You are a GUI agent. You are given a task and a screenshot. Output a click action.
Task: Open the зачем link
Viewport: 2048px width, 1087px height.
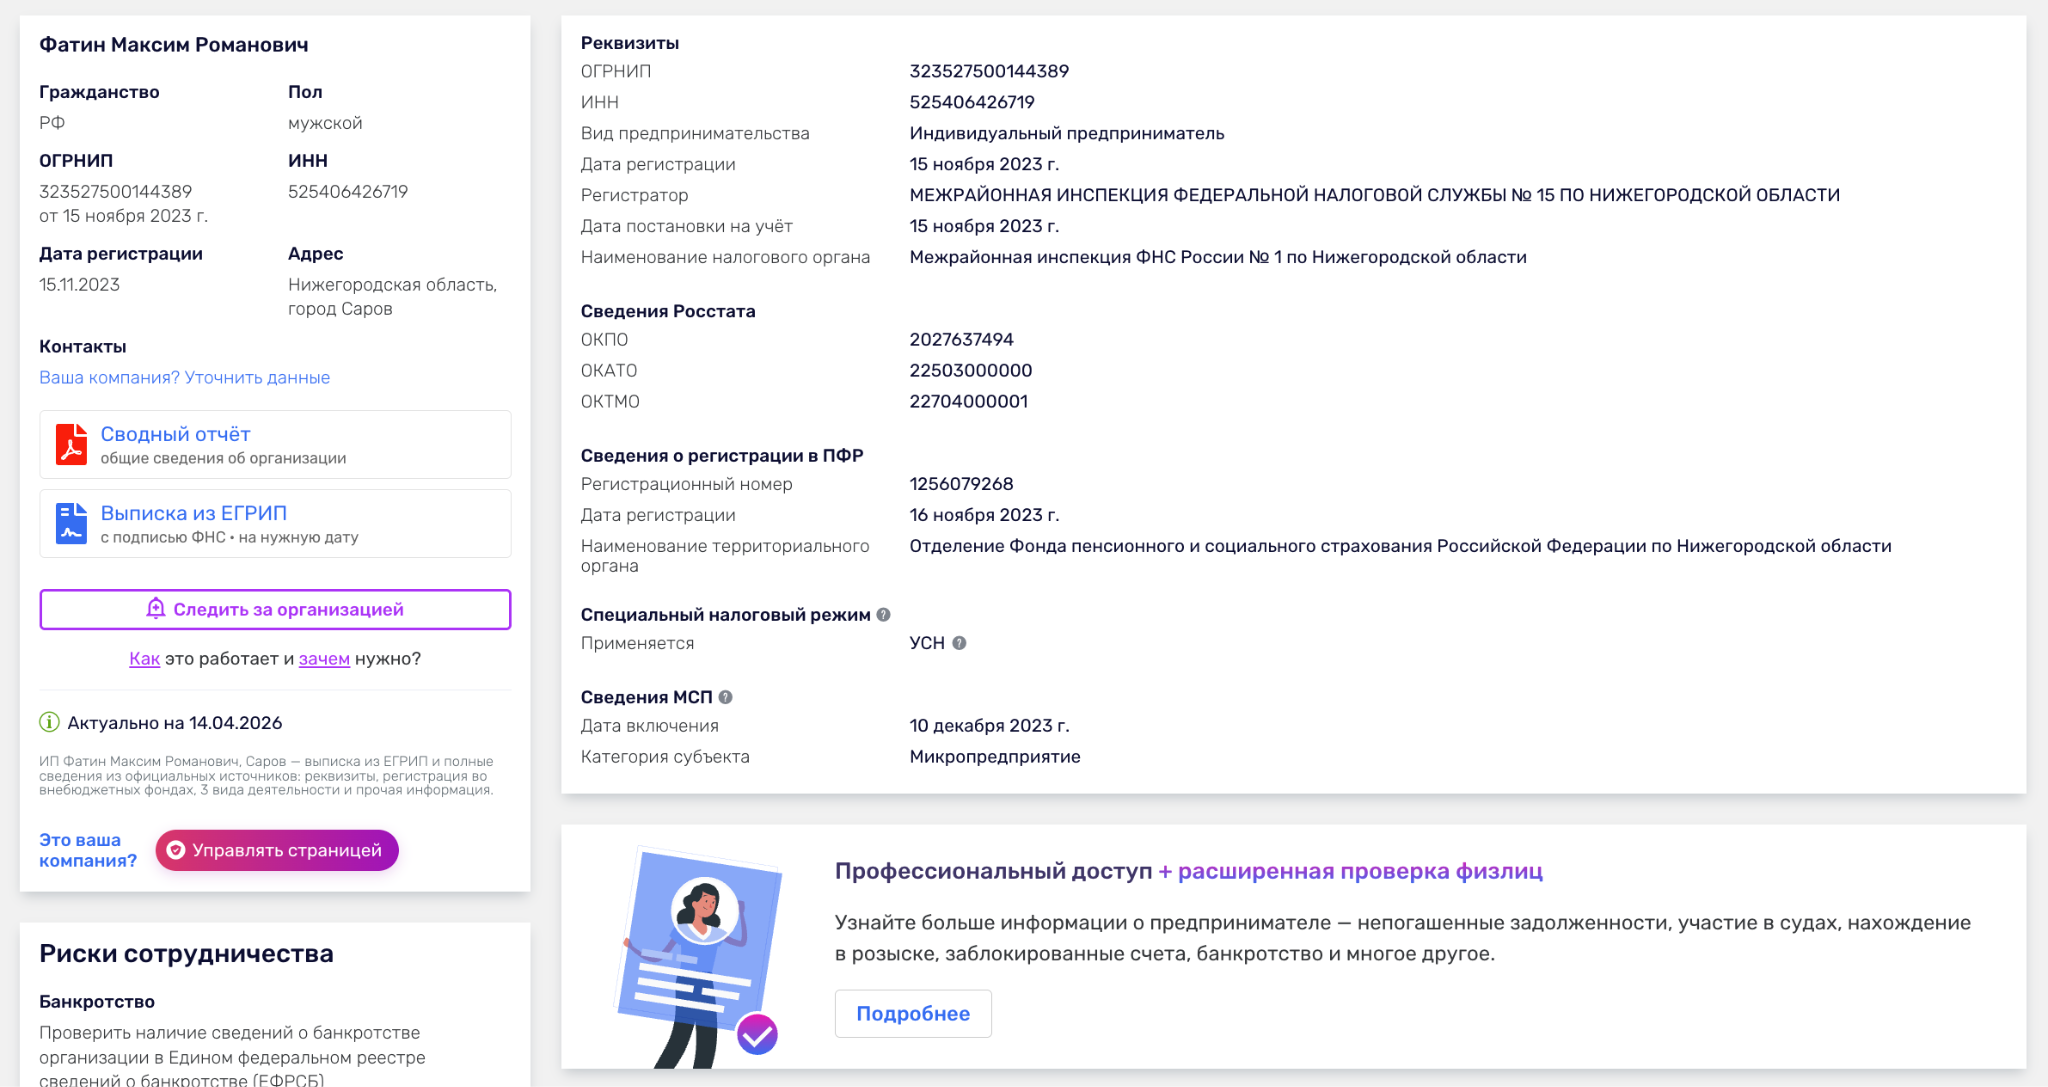coord(325,658)
